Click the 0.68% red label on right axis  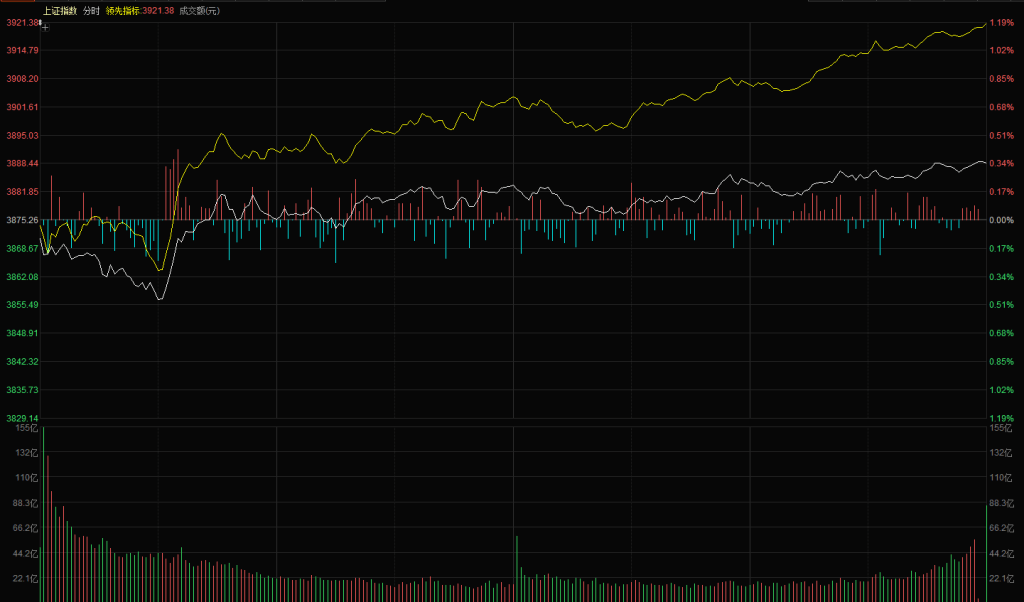1000,107
